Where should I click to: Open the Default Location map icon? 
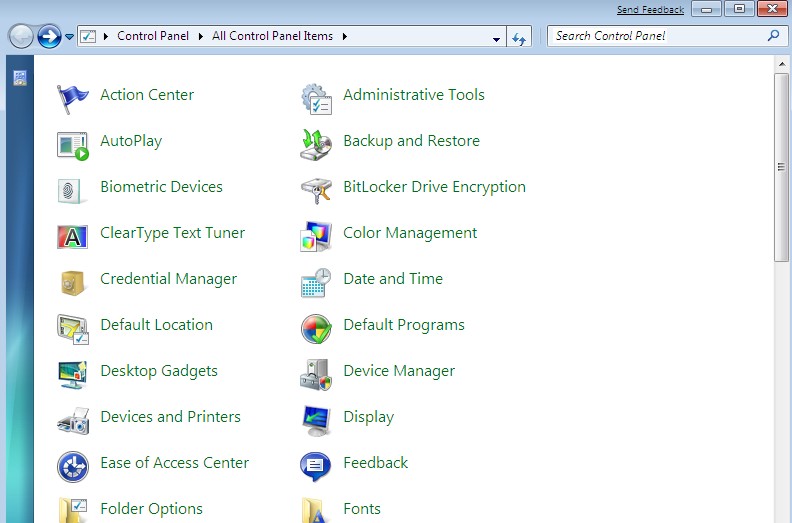click(73, 329)
